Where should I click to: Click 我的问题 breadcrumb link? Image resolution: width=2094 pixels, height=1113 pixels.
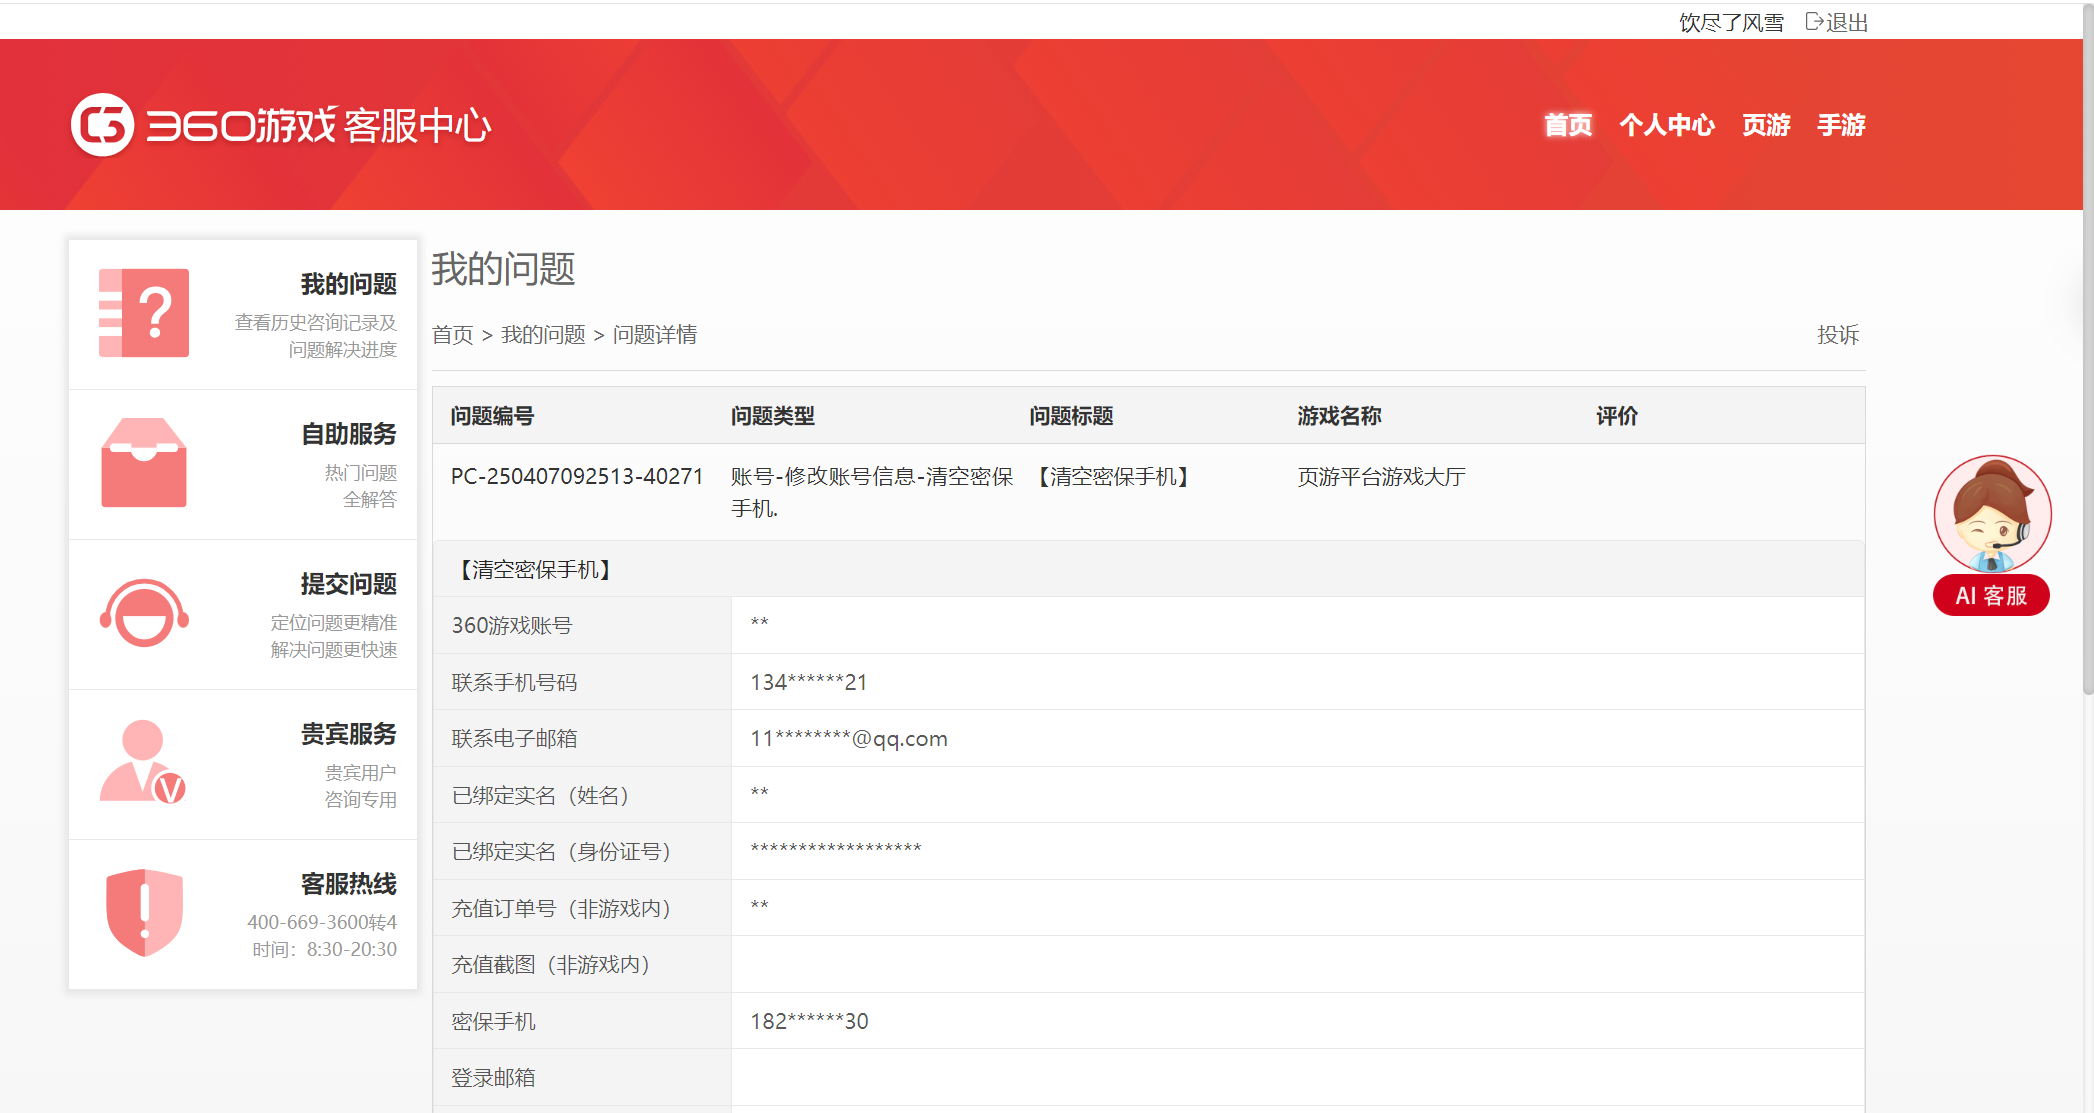543,335
